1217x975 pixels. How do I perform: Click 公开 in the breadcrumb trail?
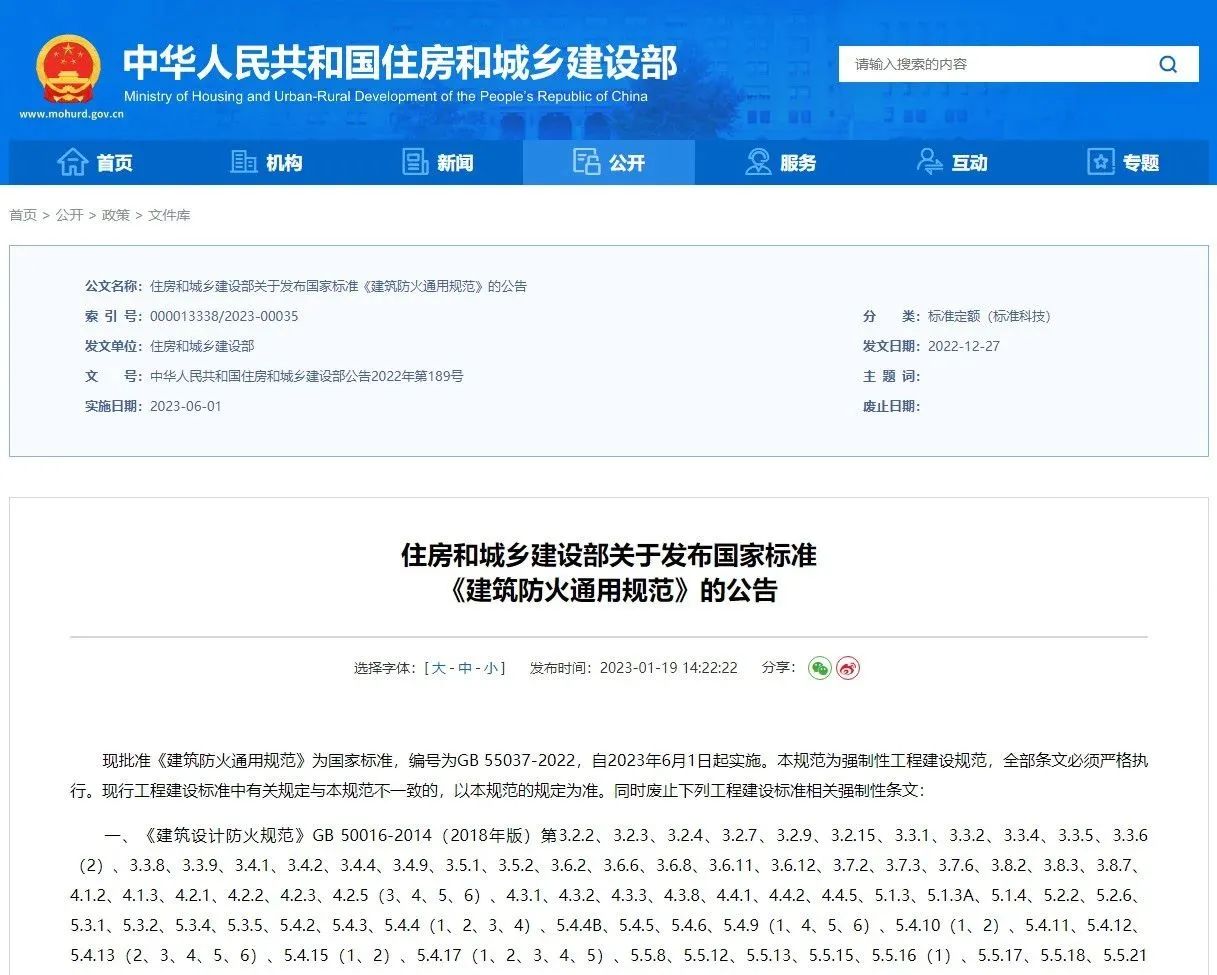[x=69, y=214]
